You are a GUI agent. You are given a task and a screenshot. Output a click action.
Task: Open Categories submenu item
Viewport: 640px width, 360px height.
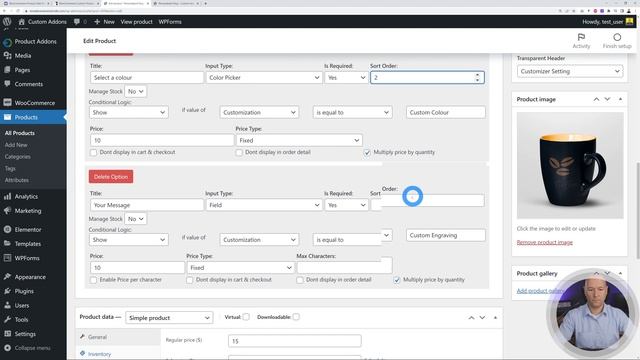click(18, 157)
